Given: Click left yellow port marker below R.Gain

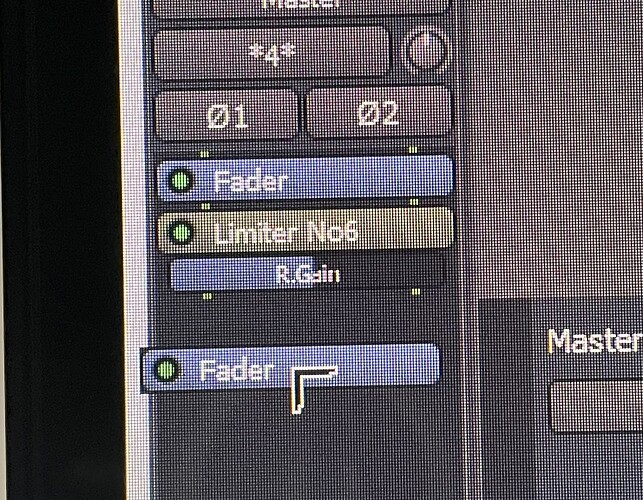Looking at the screenshot, I should [207, 296].
